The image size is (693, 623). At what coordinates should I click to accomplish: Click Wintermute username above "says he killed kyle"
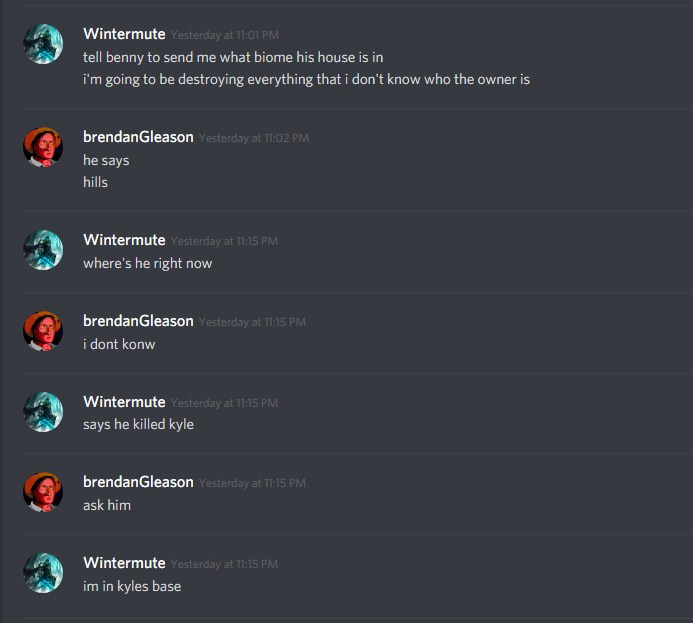click(124, 402)
